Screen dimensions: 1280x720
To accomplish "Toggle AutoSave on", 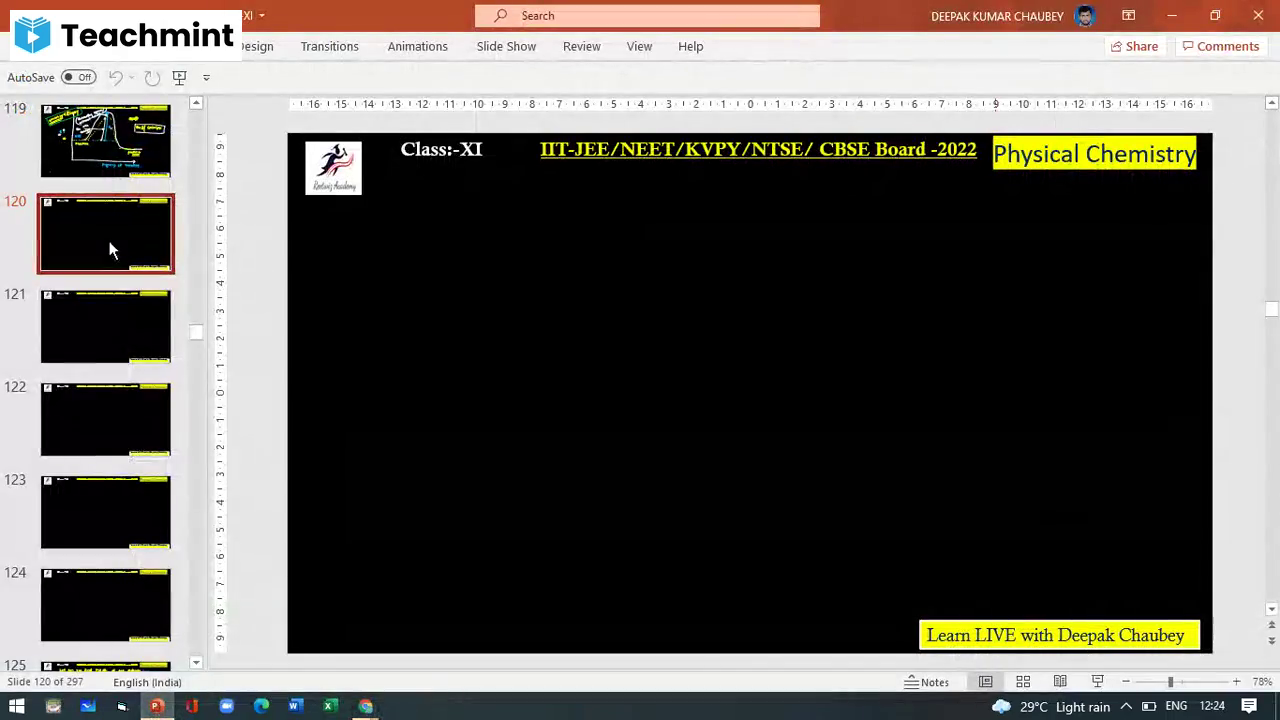I will coord(78,77).
